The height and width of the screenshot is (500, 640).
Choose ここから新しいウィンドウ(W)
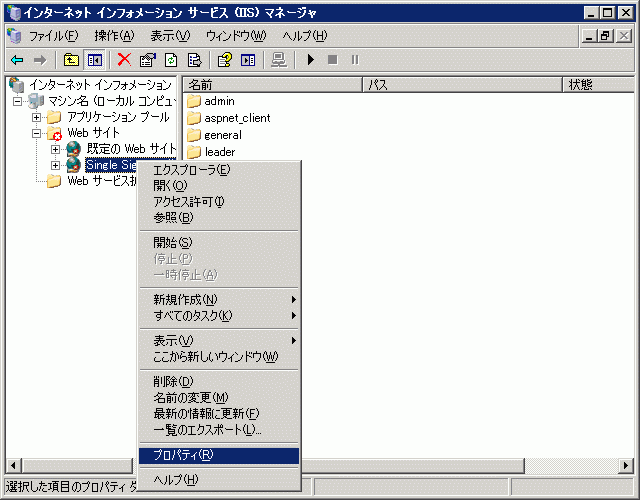219,357
